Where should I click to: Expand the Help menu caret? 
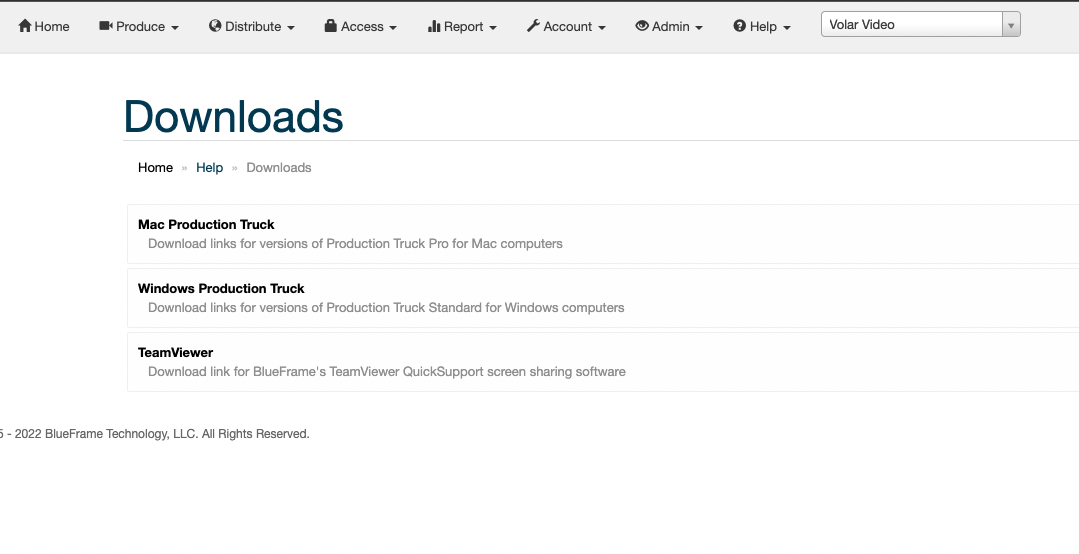point(787,28)
